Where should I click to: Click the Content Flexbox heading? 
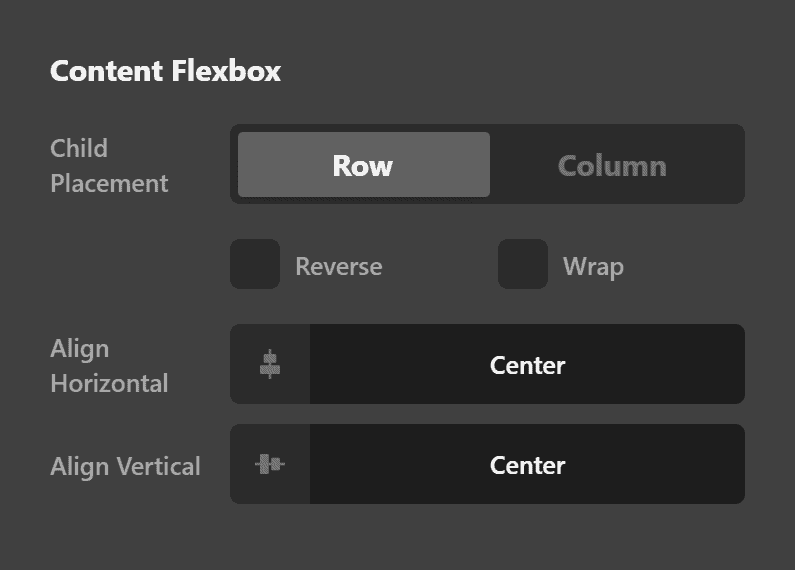pyautogui.click(x=165, y=72)
